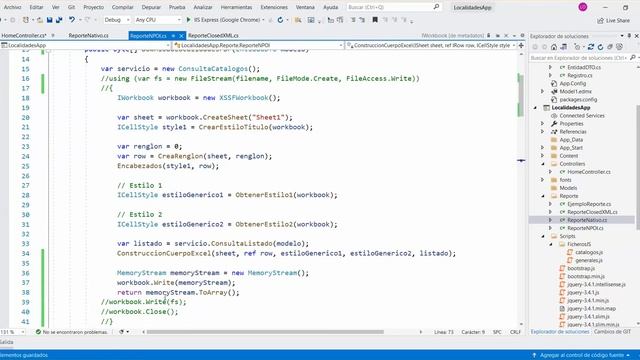The image size is (640, 360).
Task: Collapse all nodes in Solution Explorer
Action: click(610, 47)
